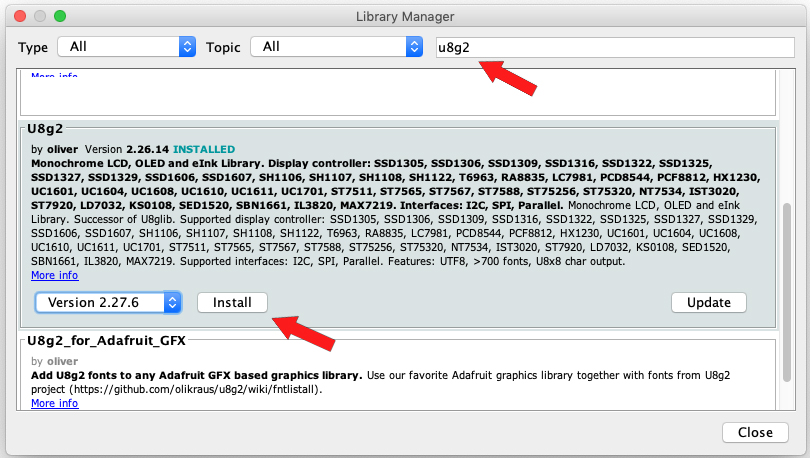Click the red close window button
The height and width of the screenshot is (458, 810).
20,16
